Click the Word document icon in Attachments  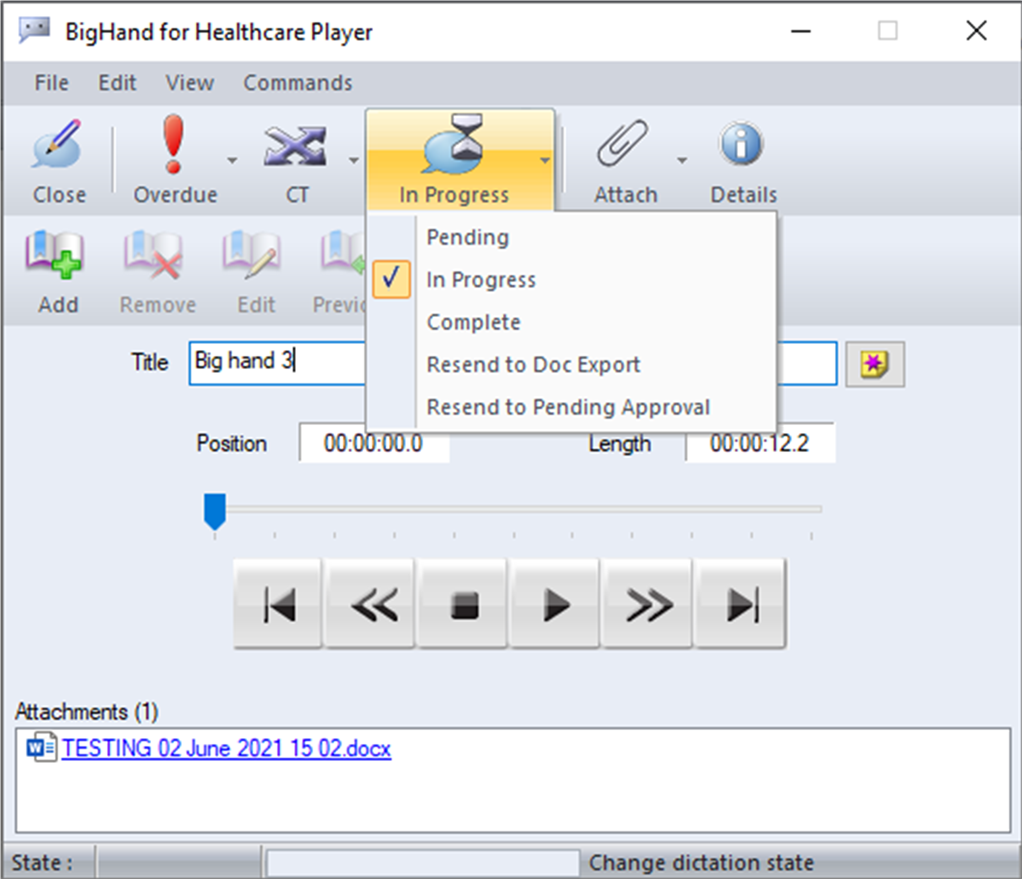[41, 747]
